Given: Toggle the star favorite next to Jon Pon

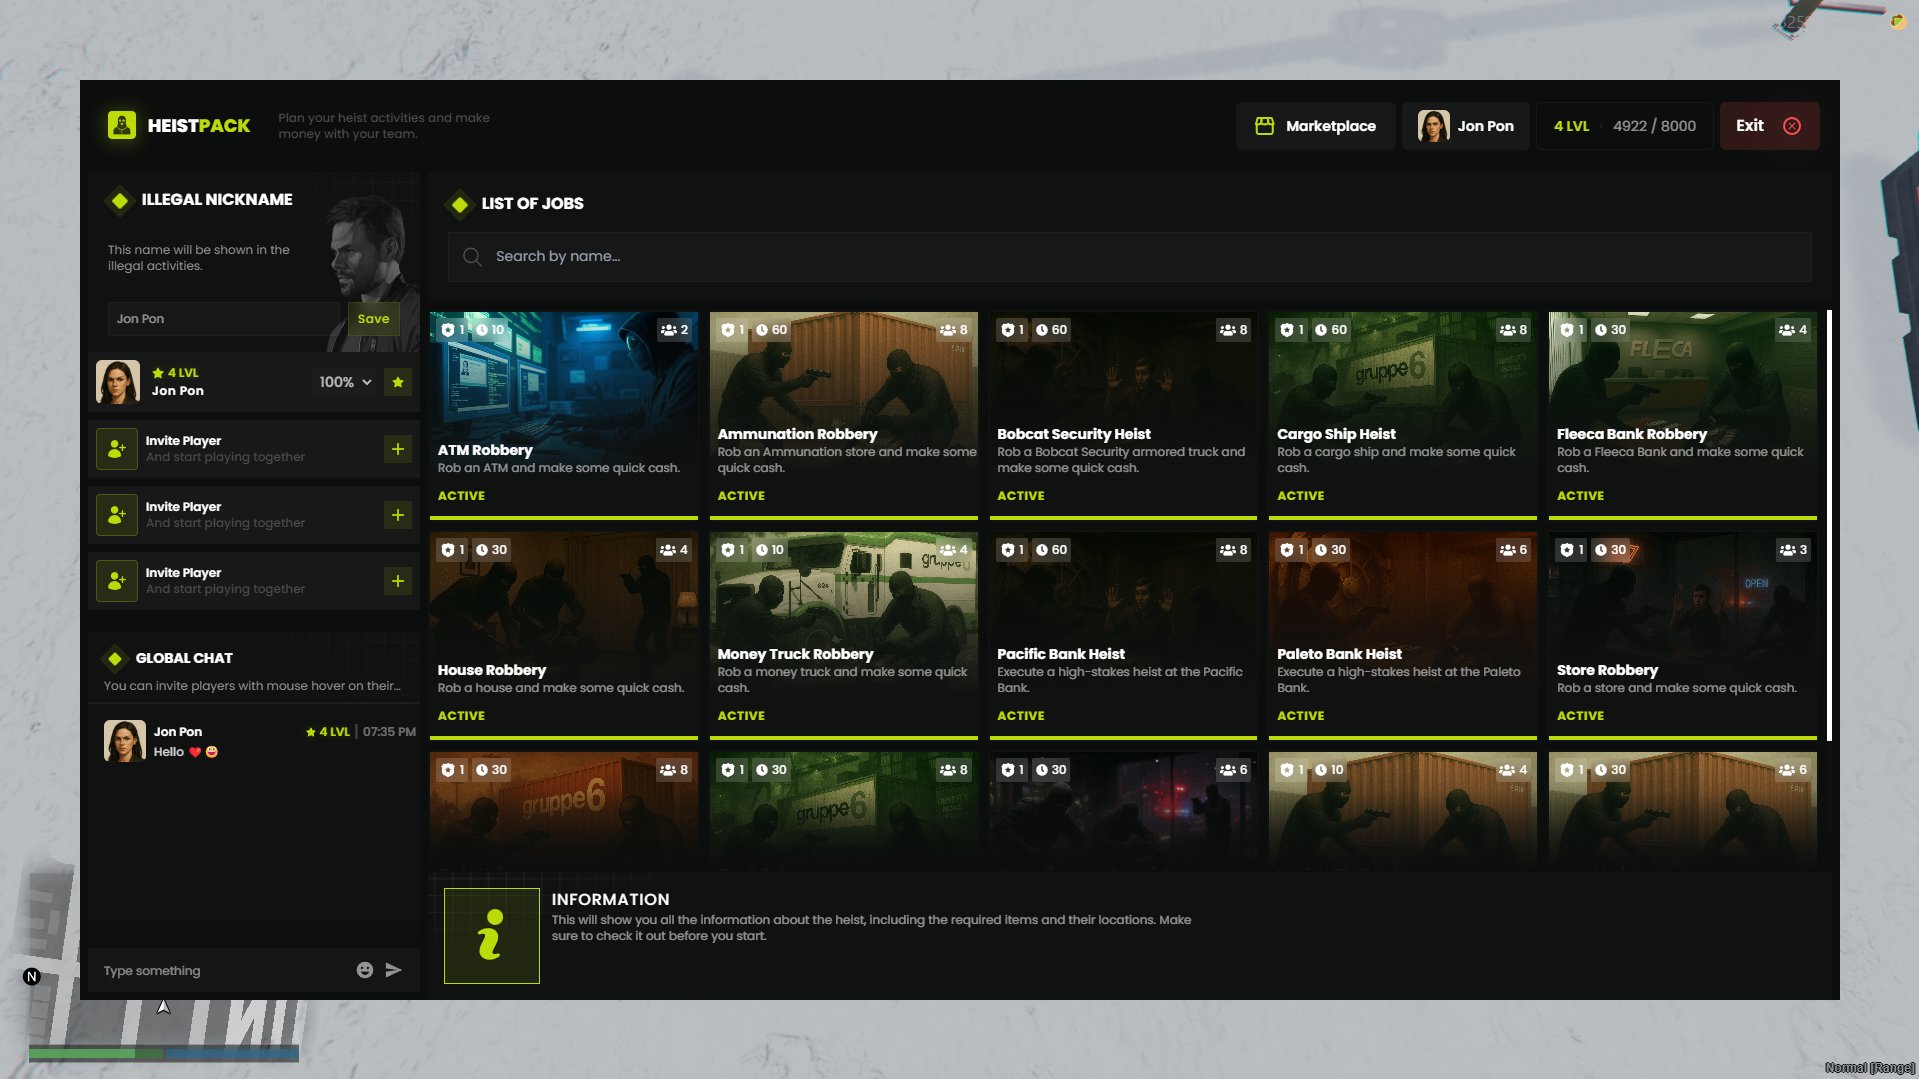Looking at the screenshot, I should coord(398,382).
